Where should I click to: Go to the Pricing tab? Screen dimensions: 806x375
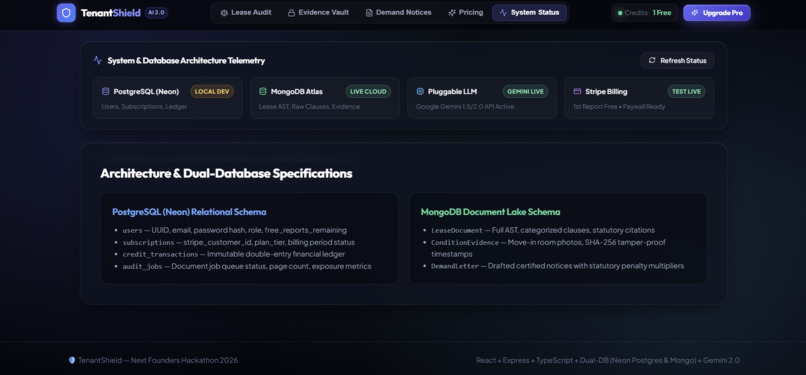pyautogui.click(x=466, y=13)
